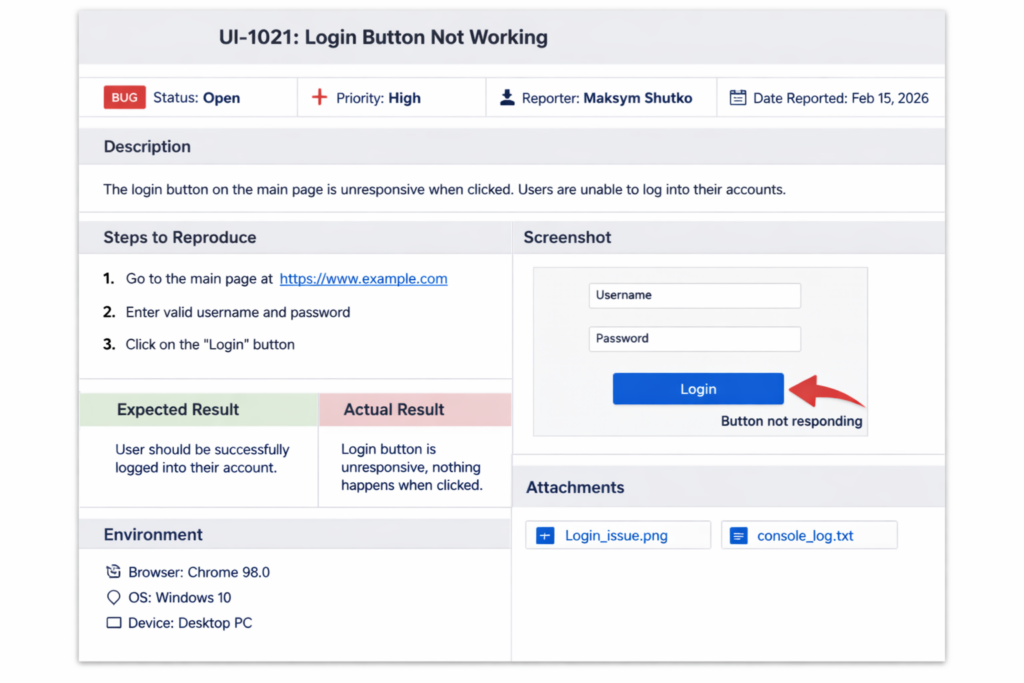Open the Login_issue.png attachment

point(618,535)
